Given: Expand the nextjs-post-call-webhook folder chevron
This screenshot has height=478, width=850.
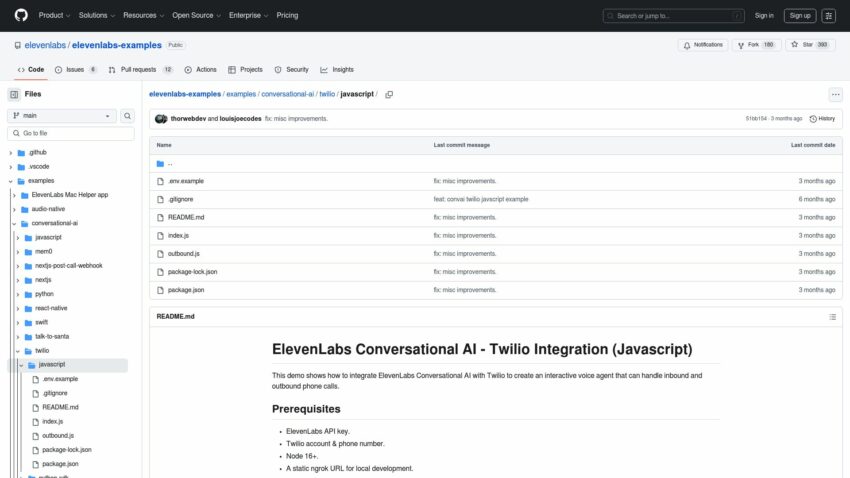Looking at the screenshot, I should coord(18,266).
